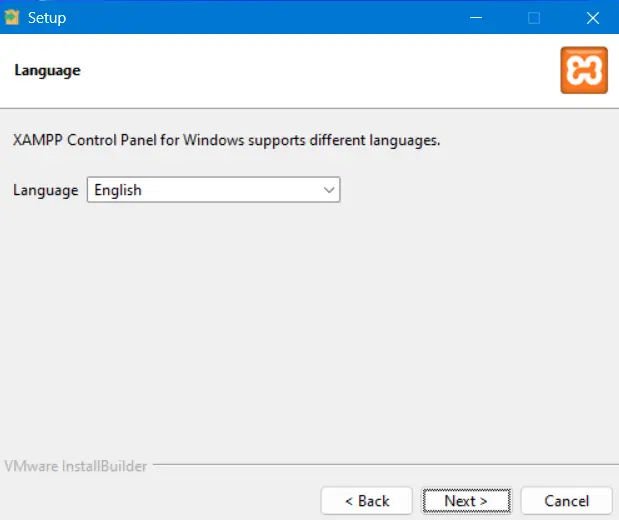Image resolution: width=619 pixels, height=520 pixels.
Task: Click the Language heading text
Action: click(x=47, y=71)
